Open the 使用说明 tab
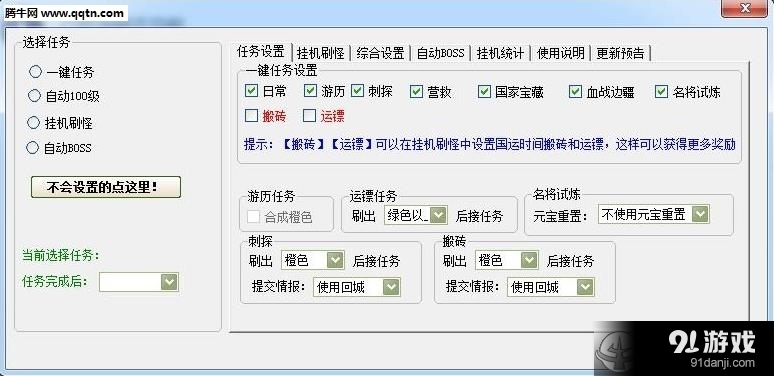Image resolution: width=774 pixels, height=376 pixels. tap(560, 52)
